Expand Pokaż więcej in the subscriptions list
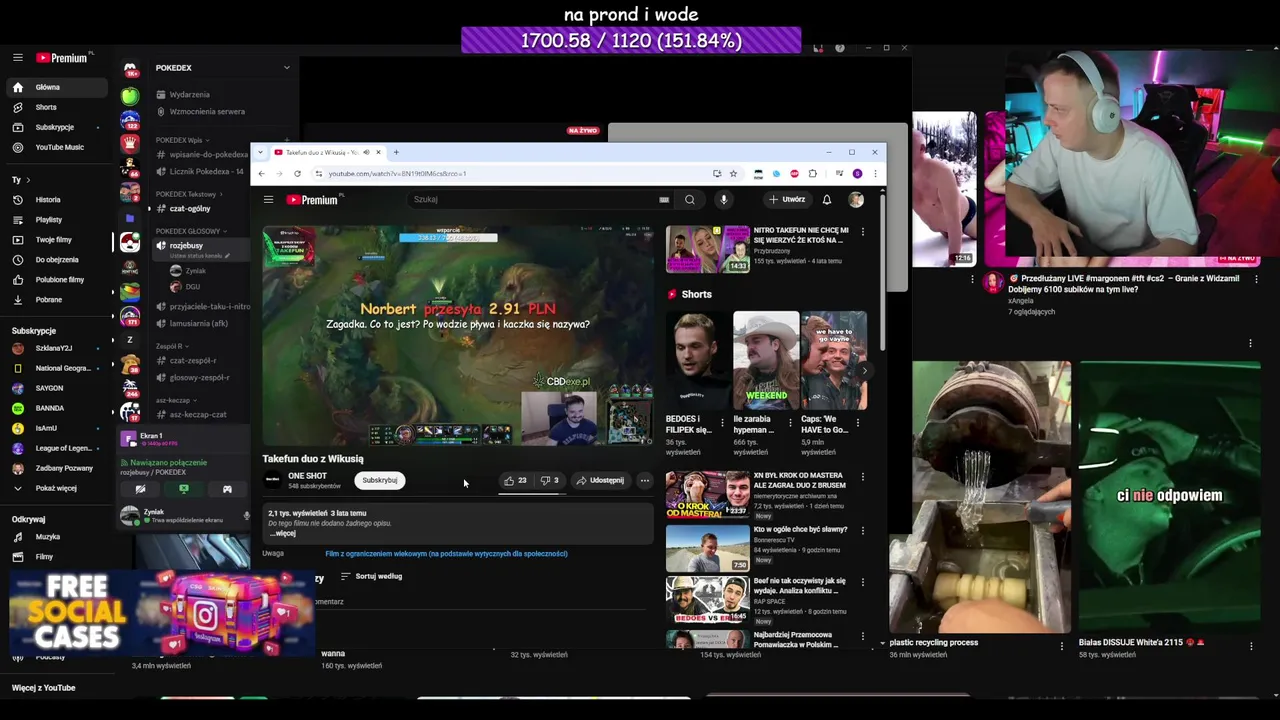The height and width of the screenshot is (720, 1280). [54, 488]
